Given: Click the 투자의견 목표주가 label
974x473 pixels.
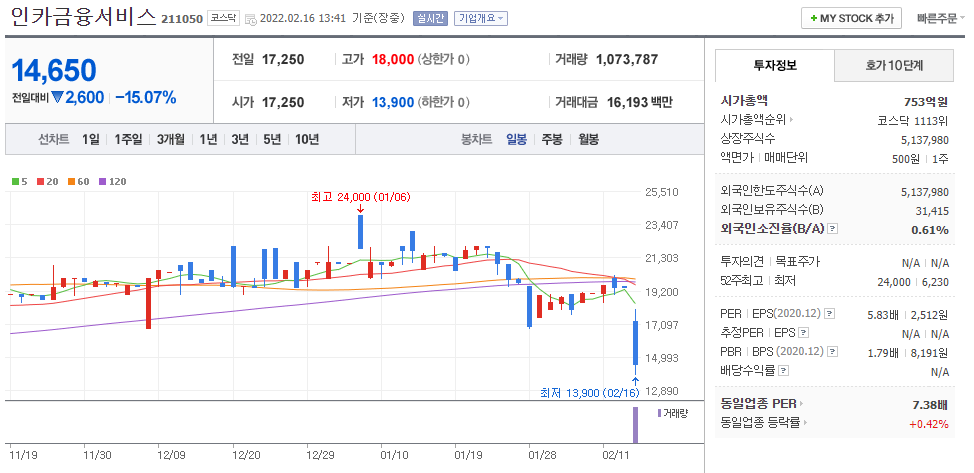Looking at the screenshot, I should click(770, 262).
